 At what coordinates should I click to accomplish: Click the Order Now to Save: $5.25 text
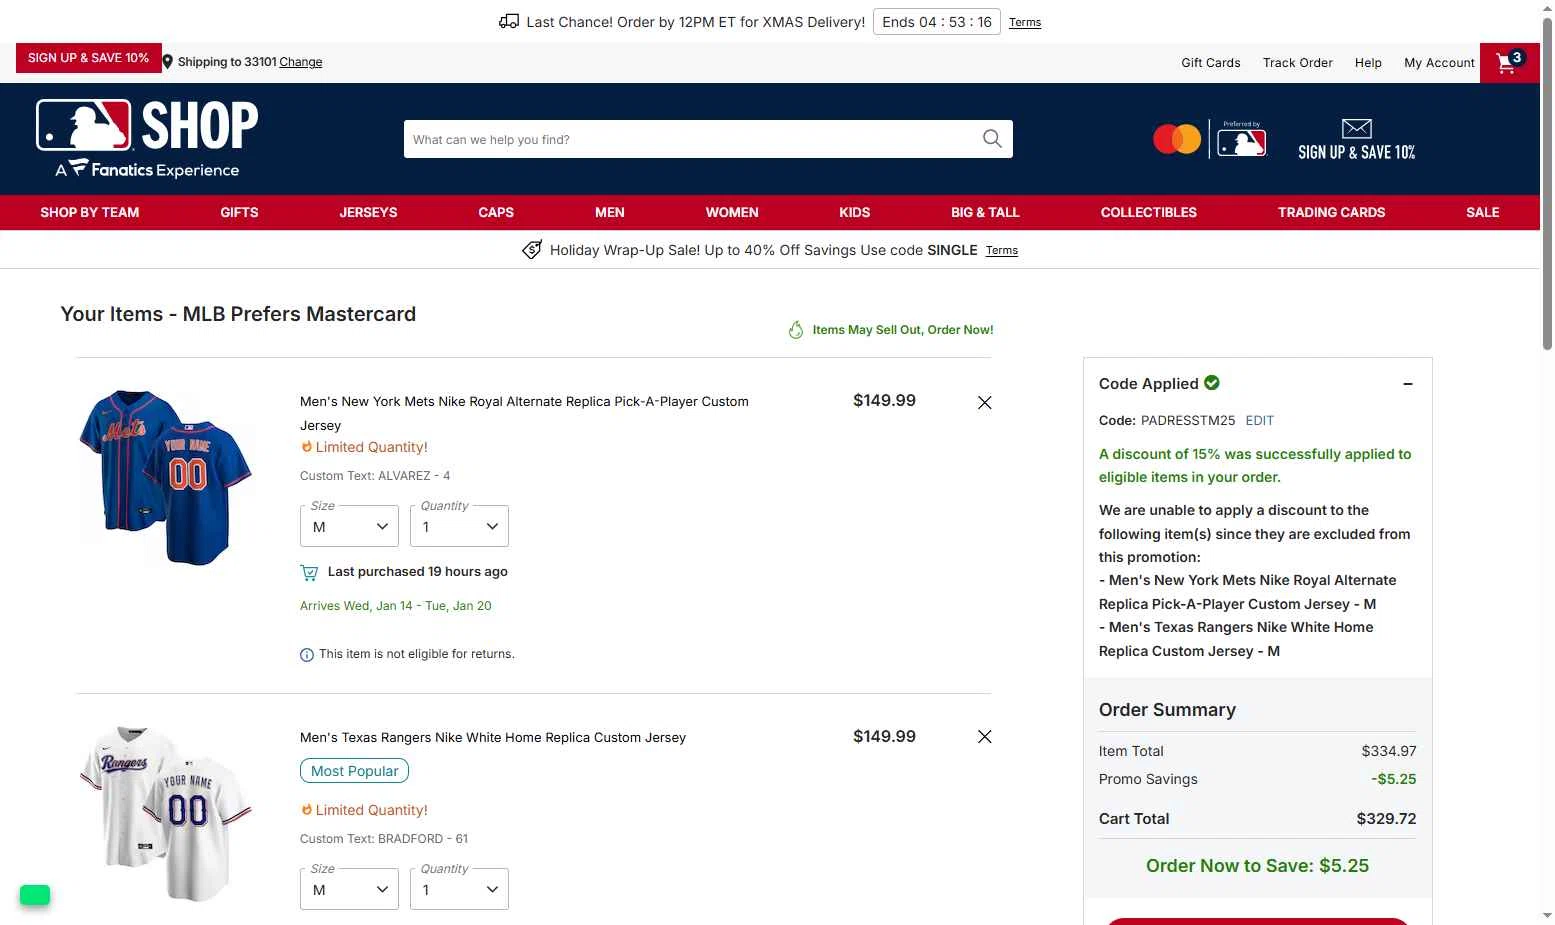1257,866
